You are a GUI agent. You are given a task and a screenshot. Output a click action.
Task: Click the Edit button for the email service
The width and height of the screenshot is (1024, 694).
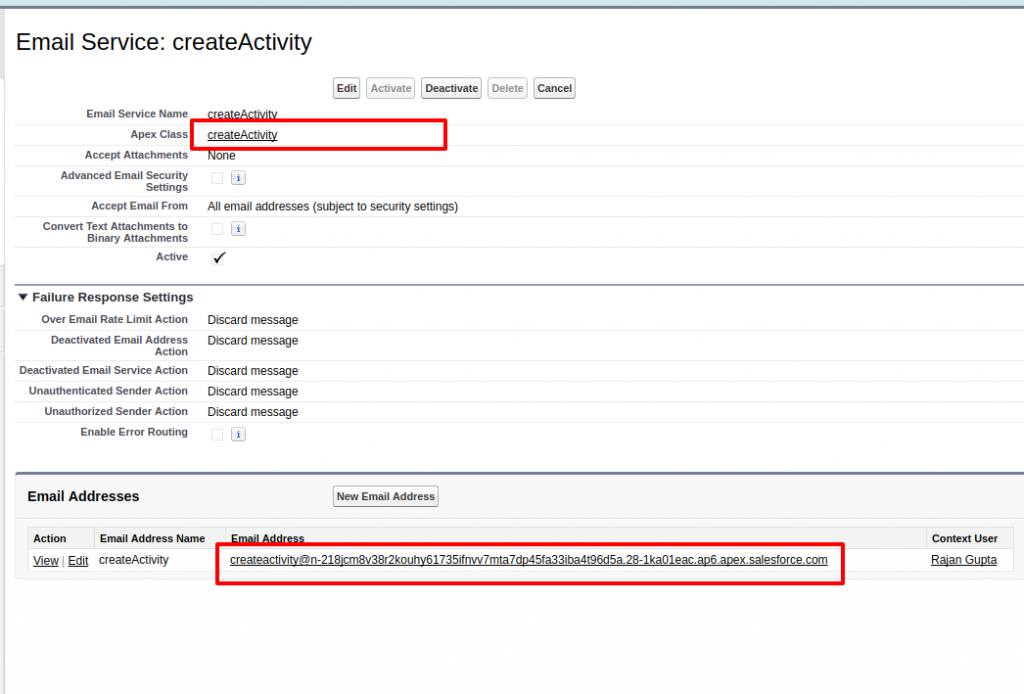(346, 88)
